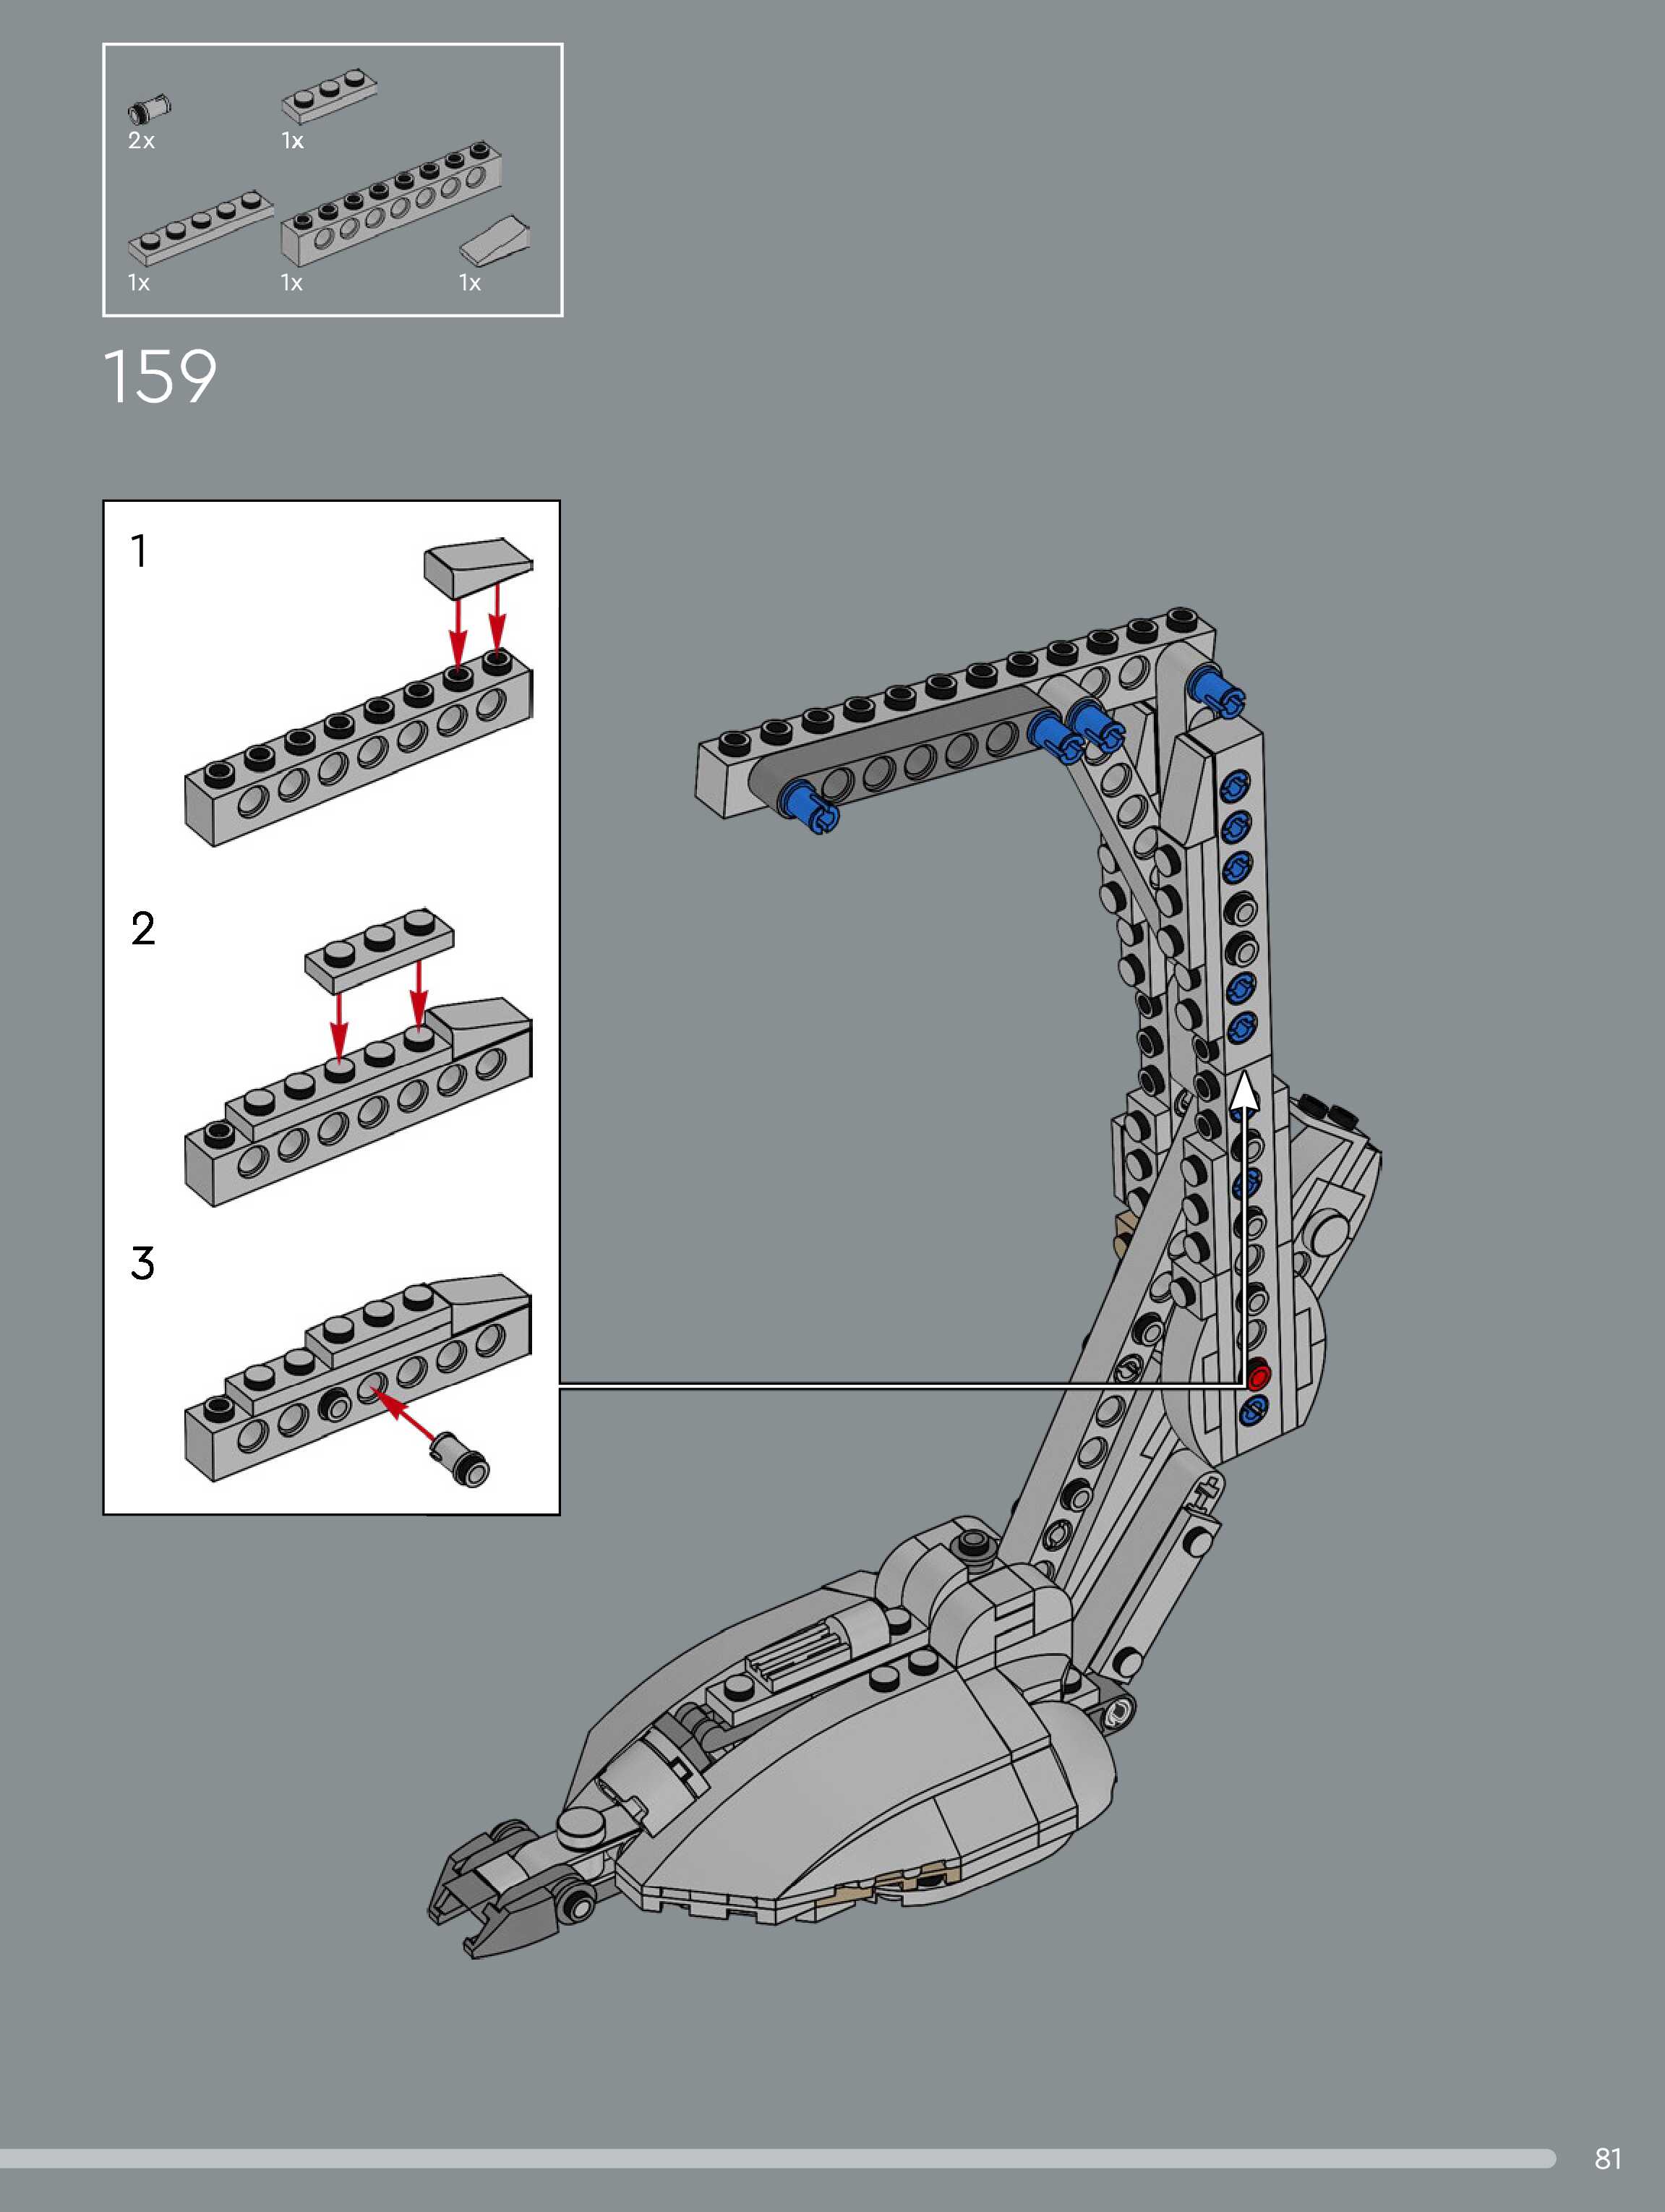Click the red pin on the leg assembly
This screenshot has height=2212, width=1665.
1257,1374
